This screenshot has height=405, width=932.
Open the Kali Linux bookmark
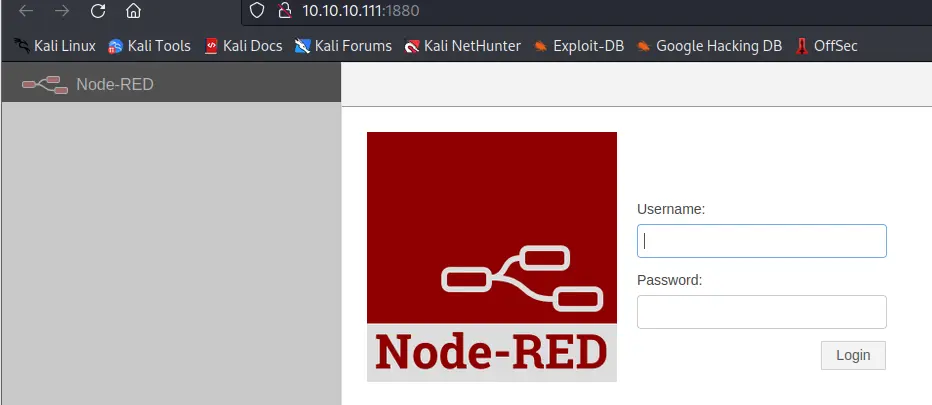click(55, 46)
